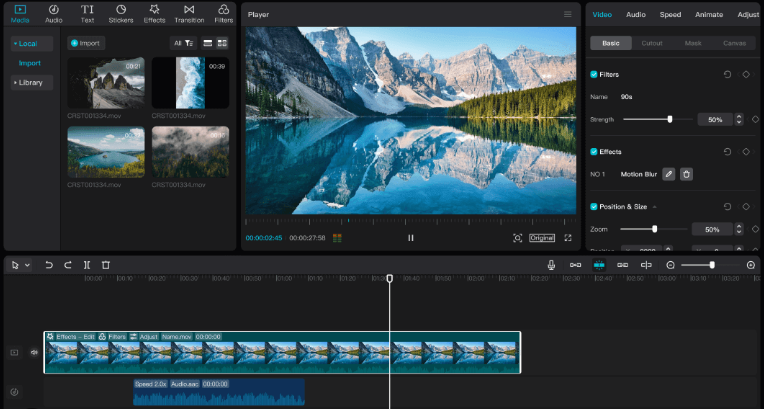Click the split clip tool in timeline toolbar

click(87, 265)
